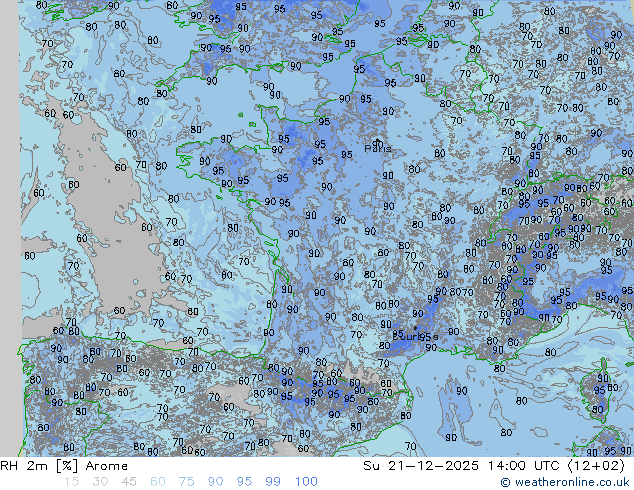
Task: Select the legend value 30
Action: pyautogui.click(x=100, y=482)
